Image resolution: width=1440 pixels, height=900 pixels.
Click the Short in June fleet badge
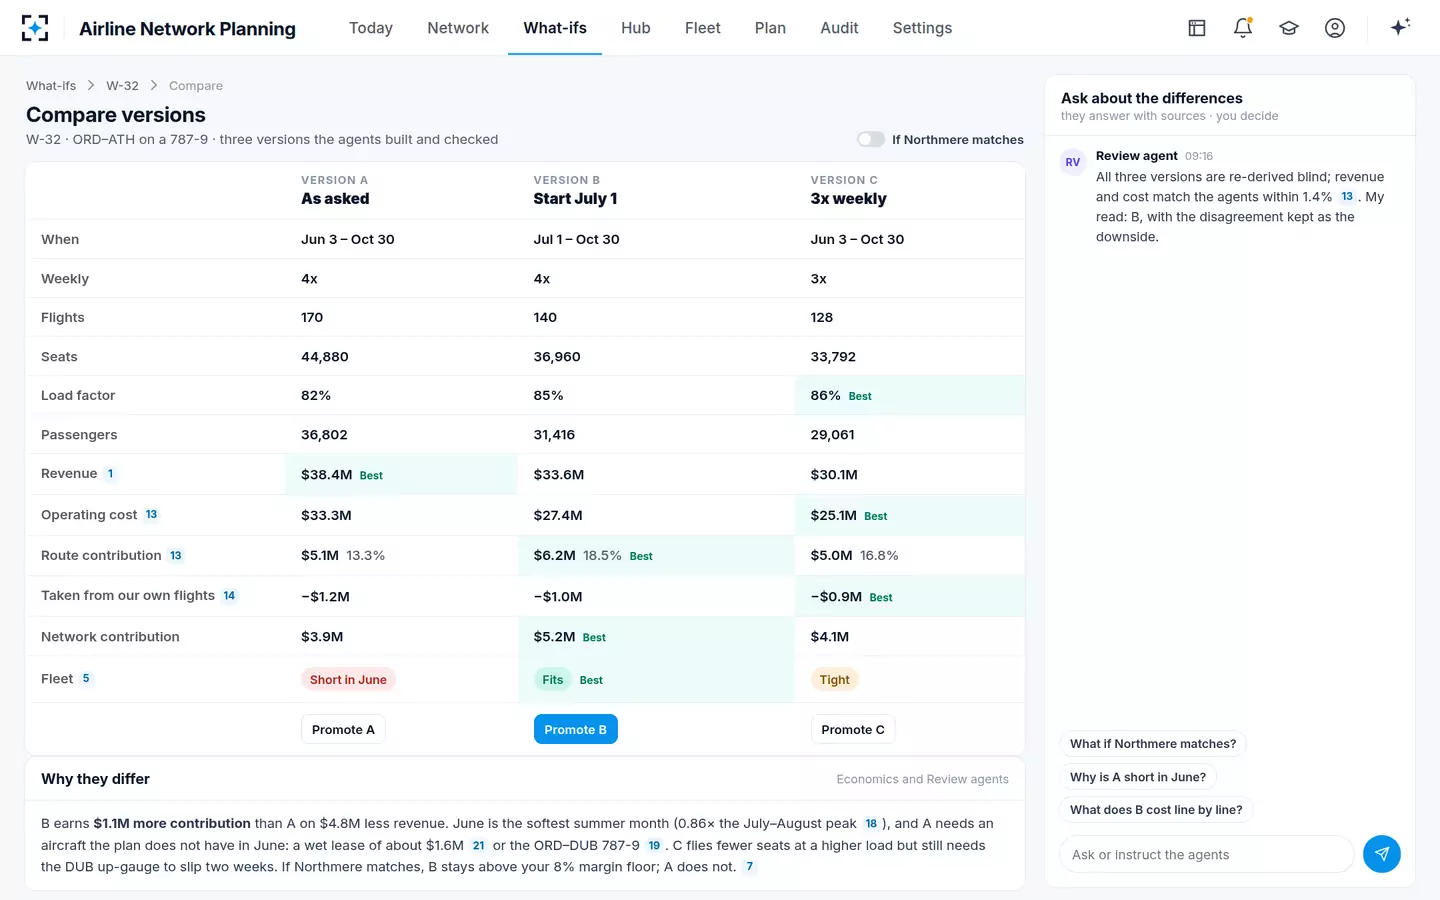point(348,680)
